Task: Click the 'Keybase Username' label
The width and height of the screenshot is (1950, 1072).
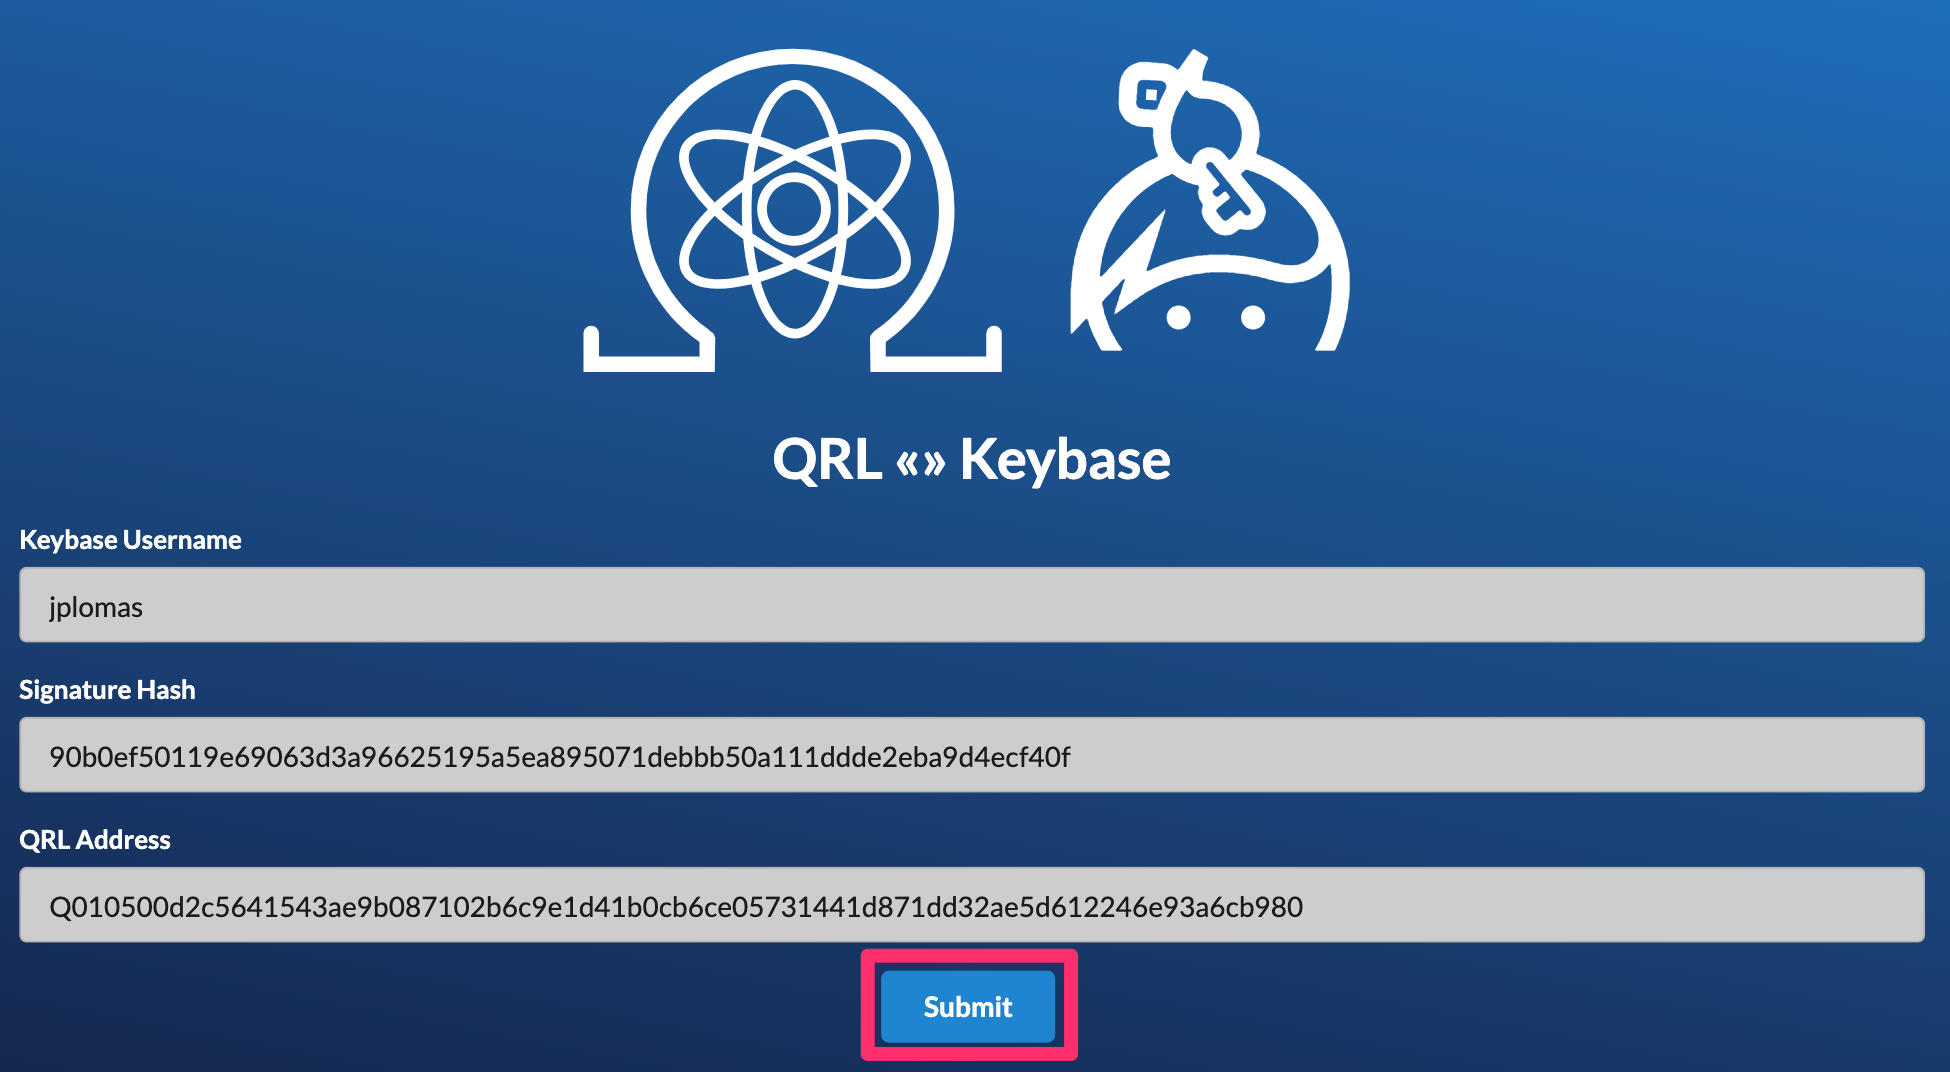Action: click(130, 540)
